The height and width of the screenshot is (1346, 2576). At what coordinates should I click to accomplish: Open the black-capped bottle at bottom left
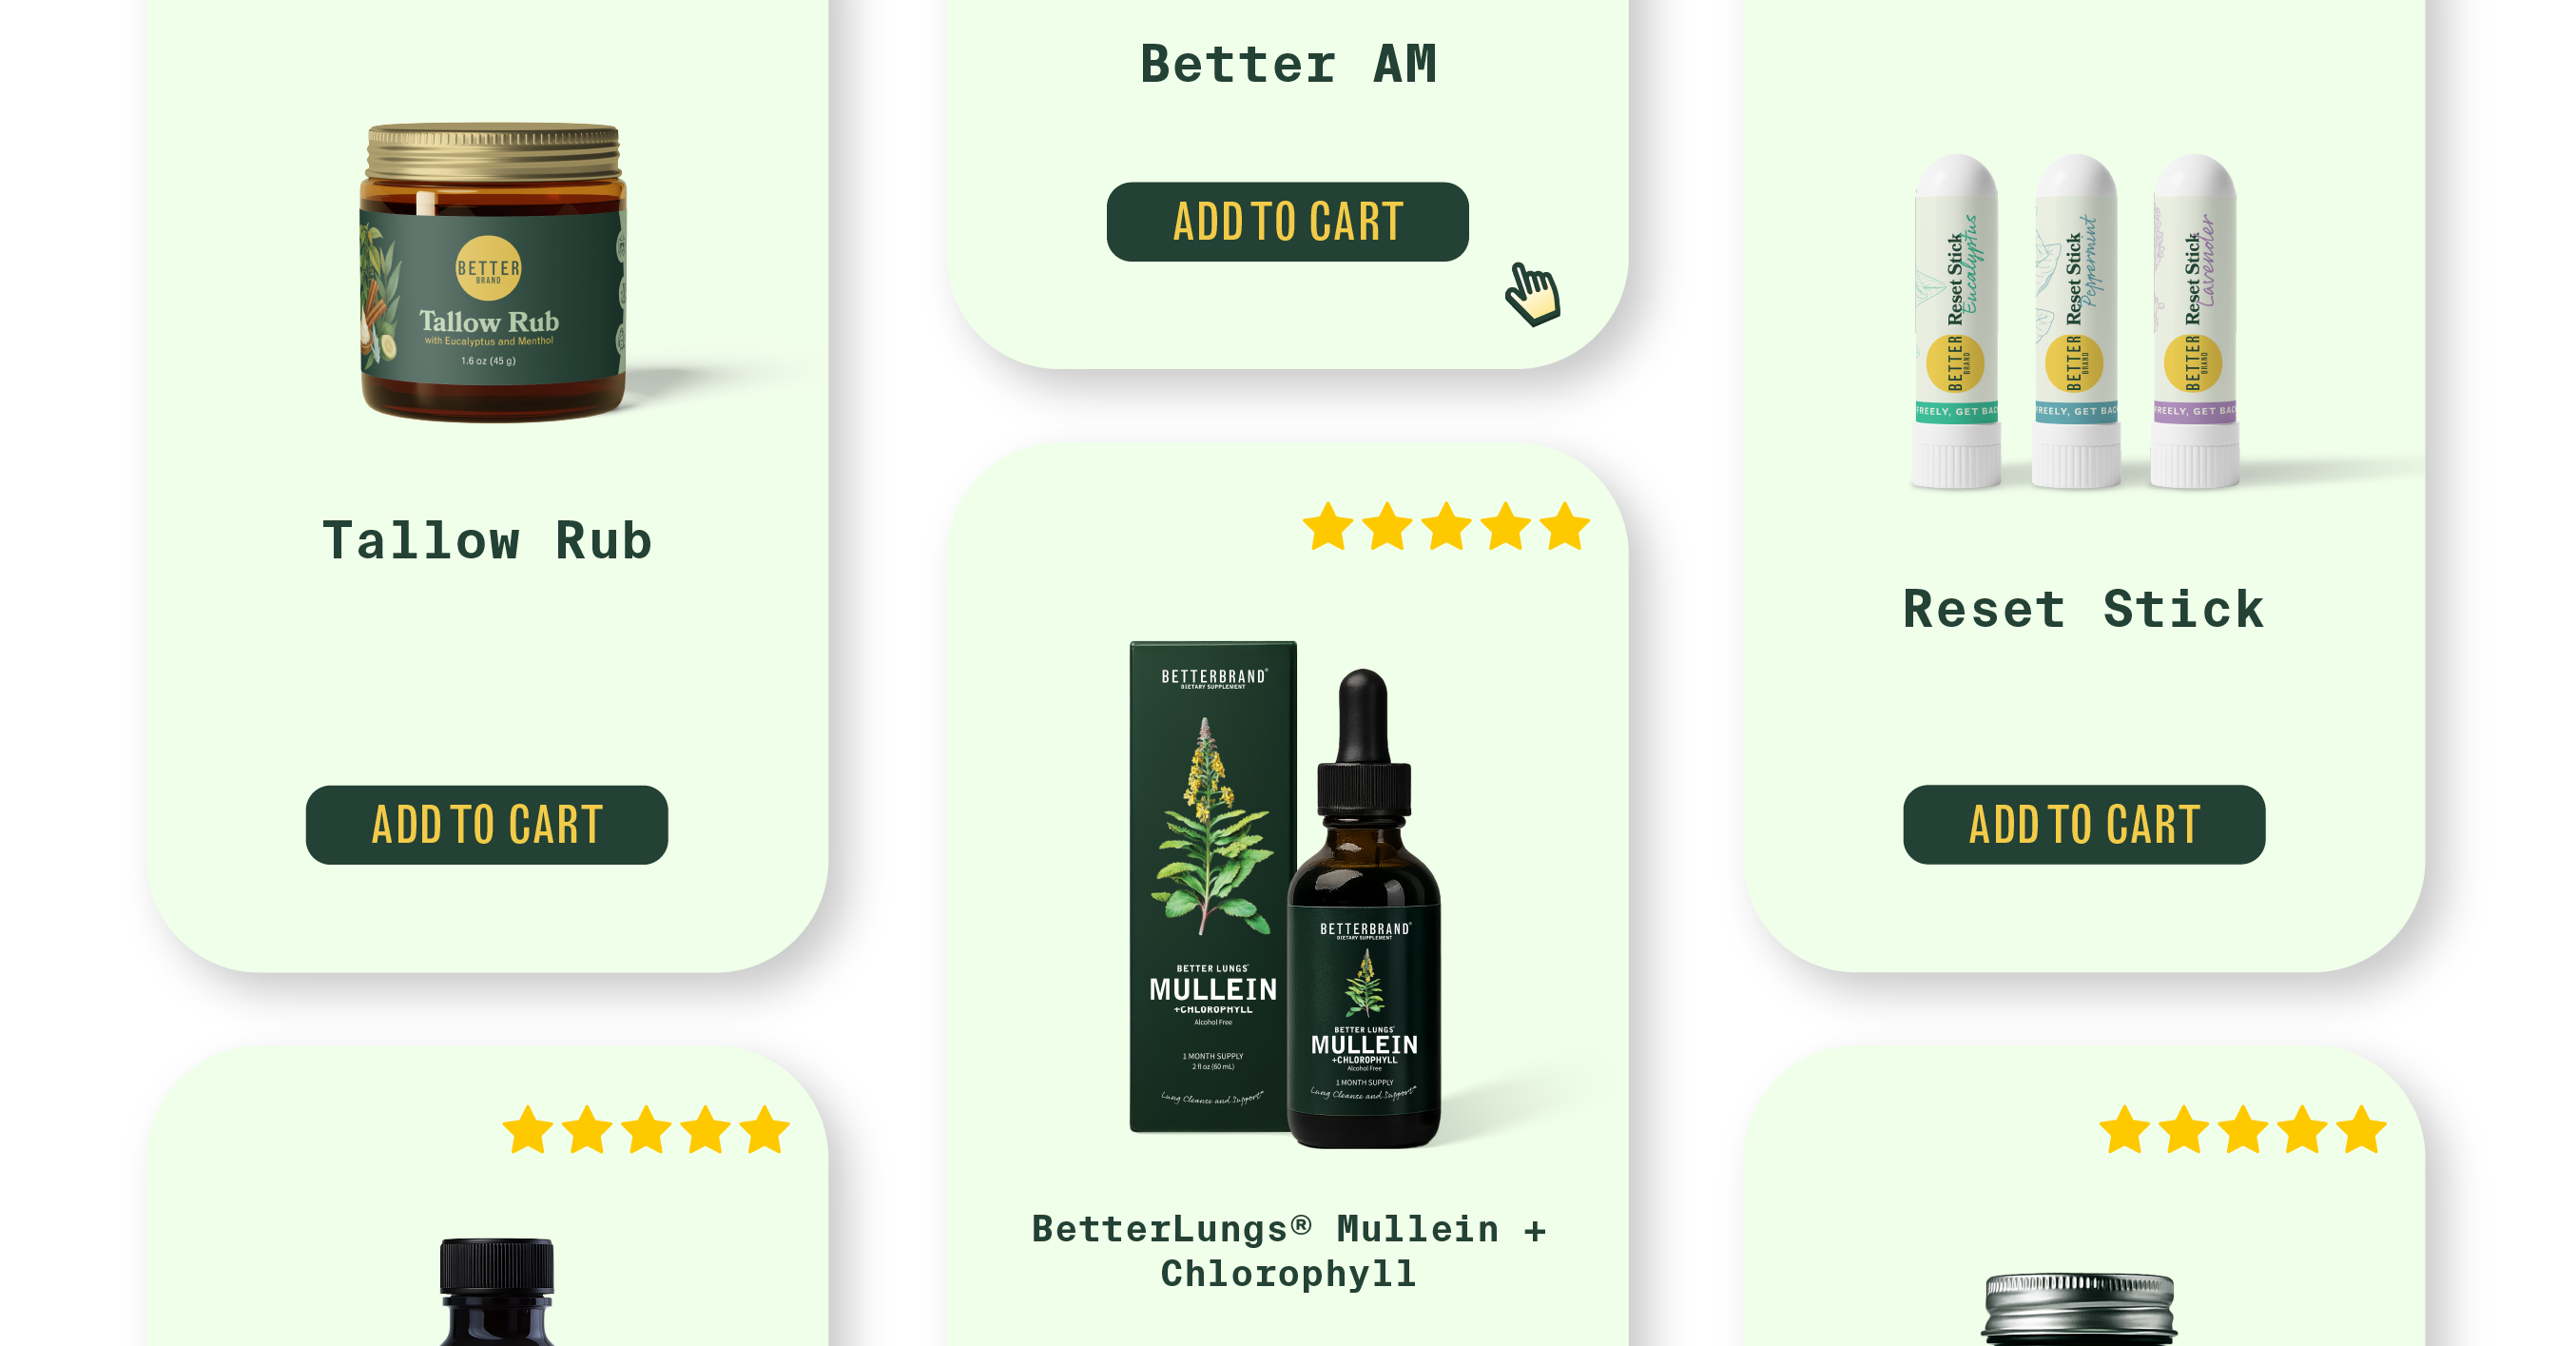(497, 1292)
